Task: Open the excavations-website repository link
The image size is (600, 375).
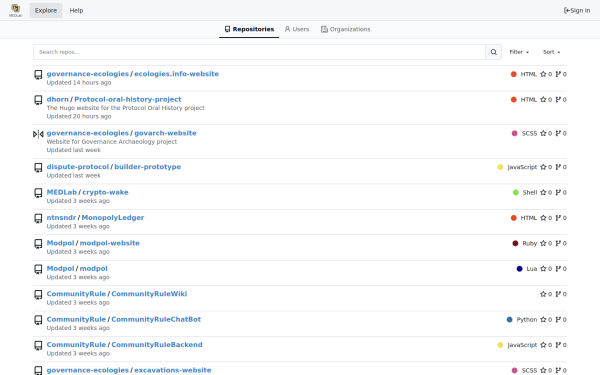Action: coord(173,370)
